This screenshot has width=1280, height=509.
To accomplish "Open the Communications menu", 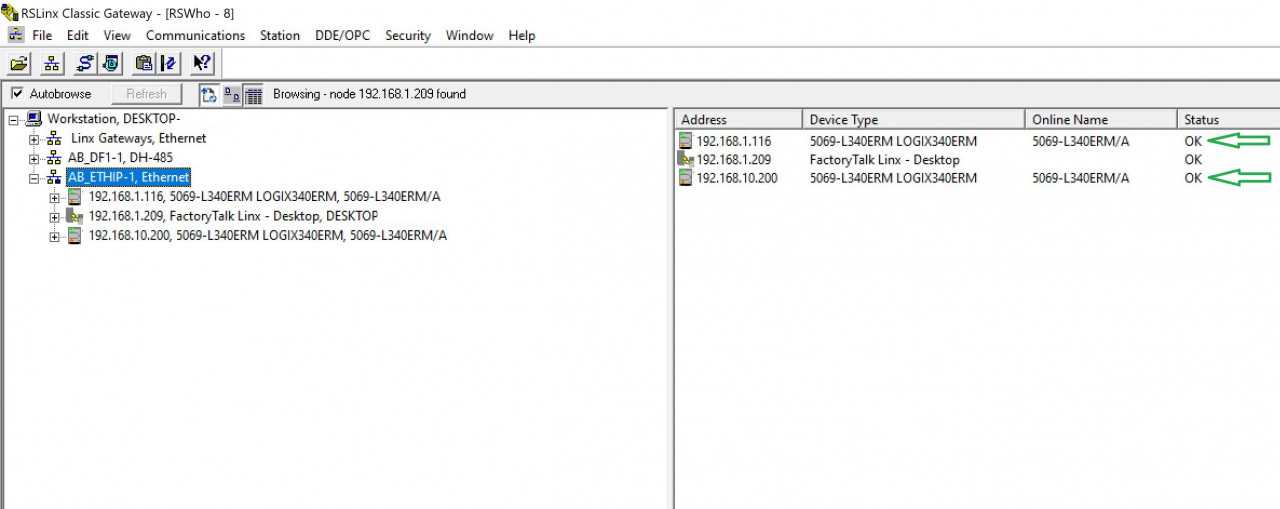I will (x=195, y=35).
